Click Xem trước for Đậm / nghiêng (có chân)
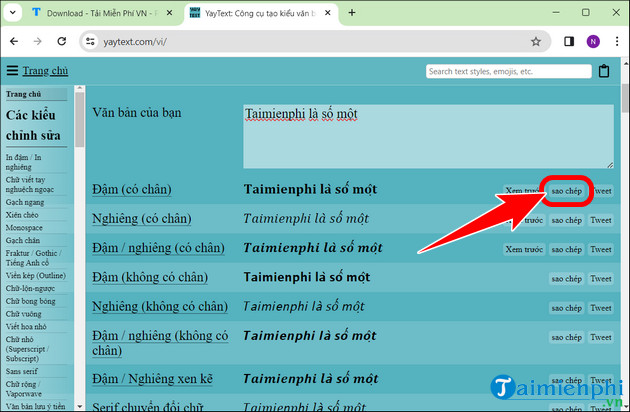 (x=524, y=250)
